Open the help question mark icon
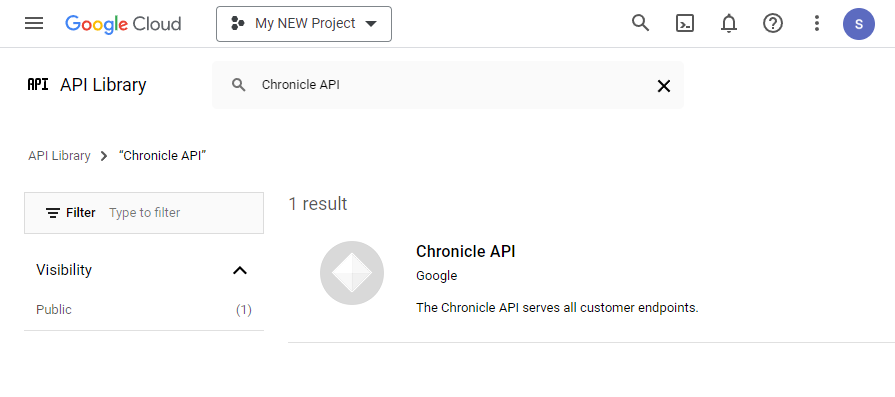Image resolution: width=895 pixels, height=397 pixels. coord(773,23)
